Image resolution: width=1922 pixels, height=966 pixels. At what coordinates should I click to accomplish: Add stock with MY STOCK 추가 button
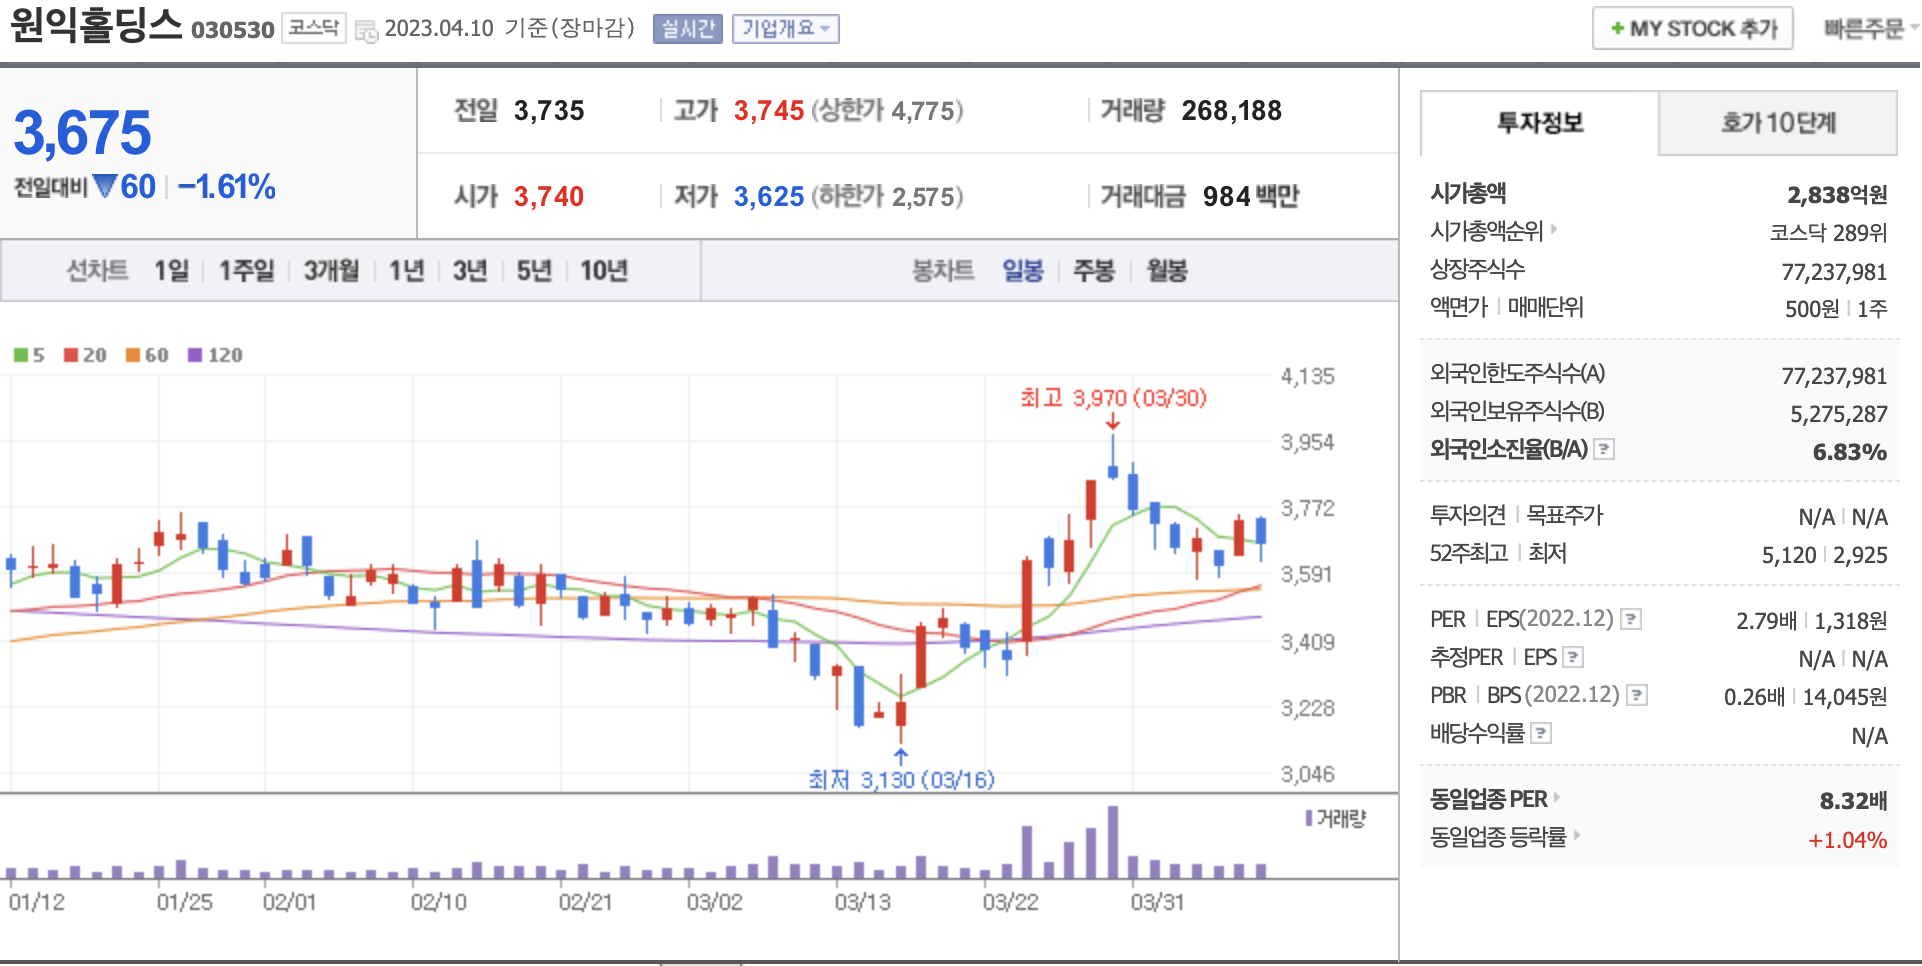coord(1692,29)
